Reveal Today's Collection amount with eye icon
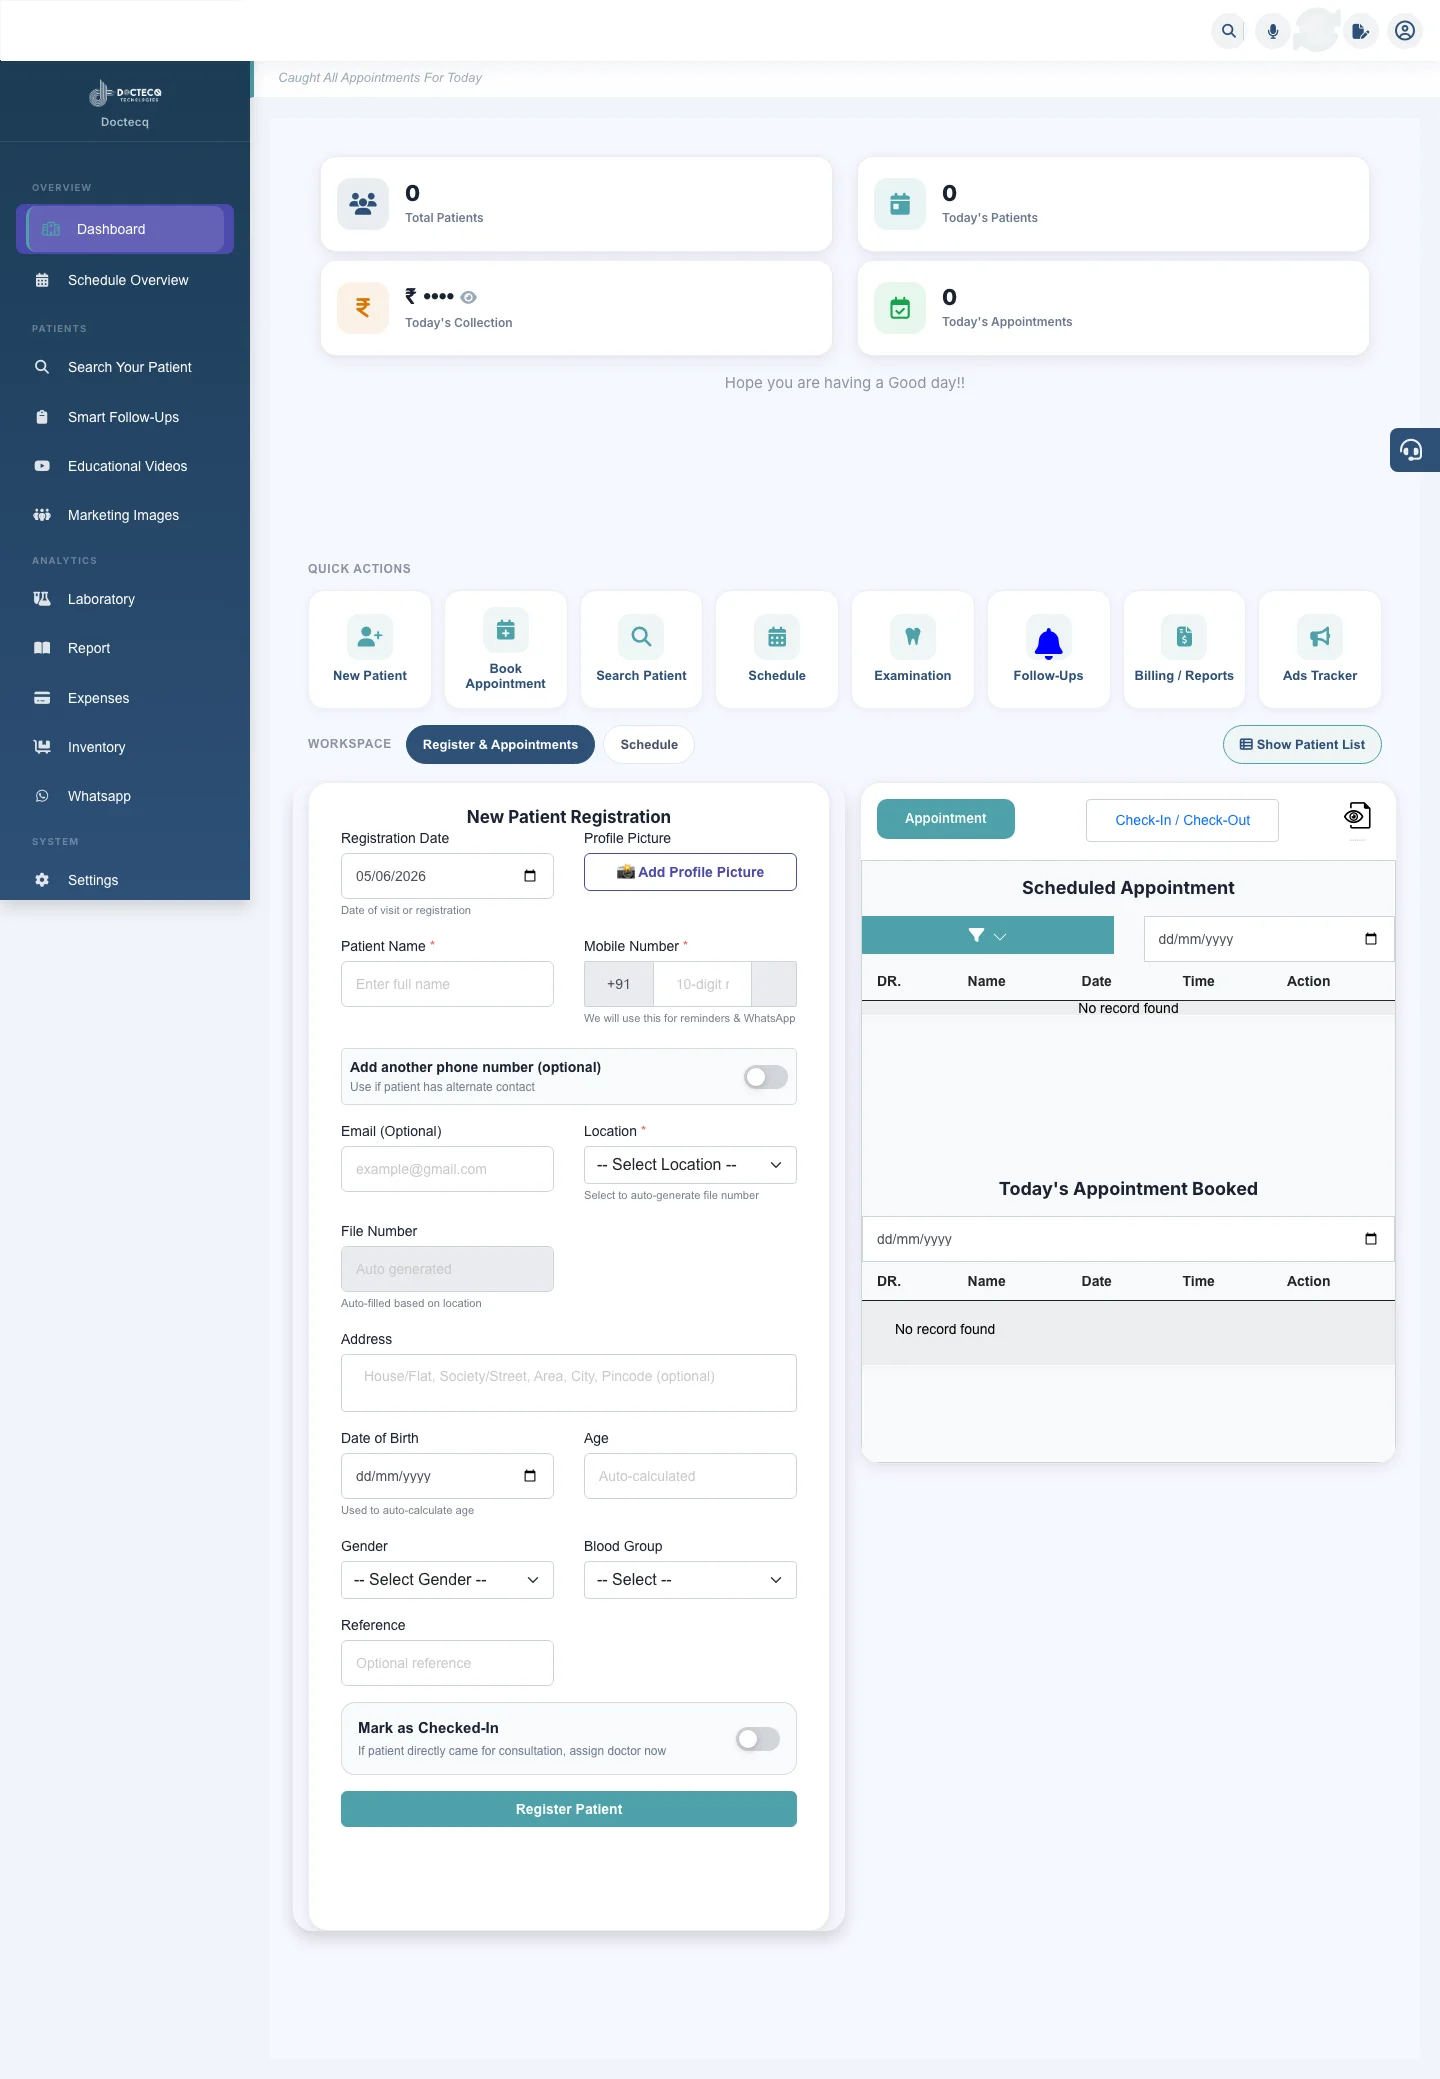Image resolution: width=1440 pixels, height=2079 pixels. [469, 297]
